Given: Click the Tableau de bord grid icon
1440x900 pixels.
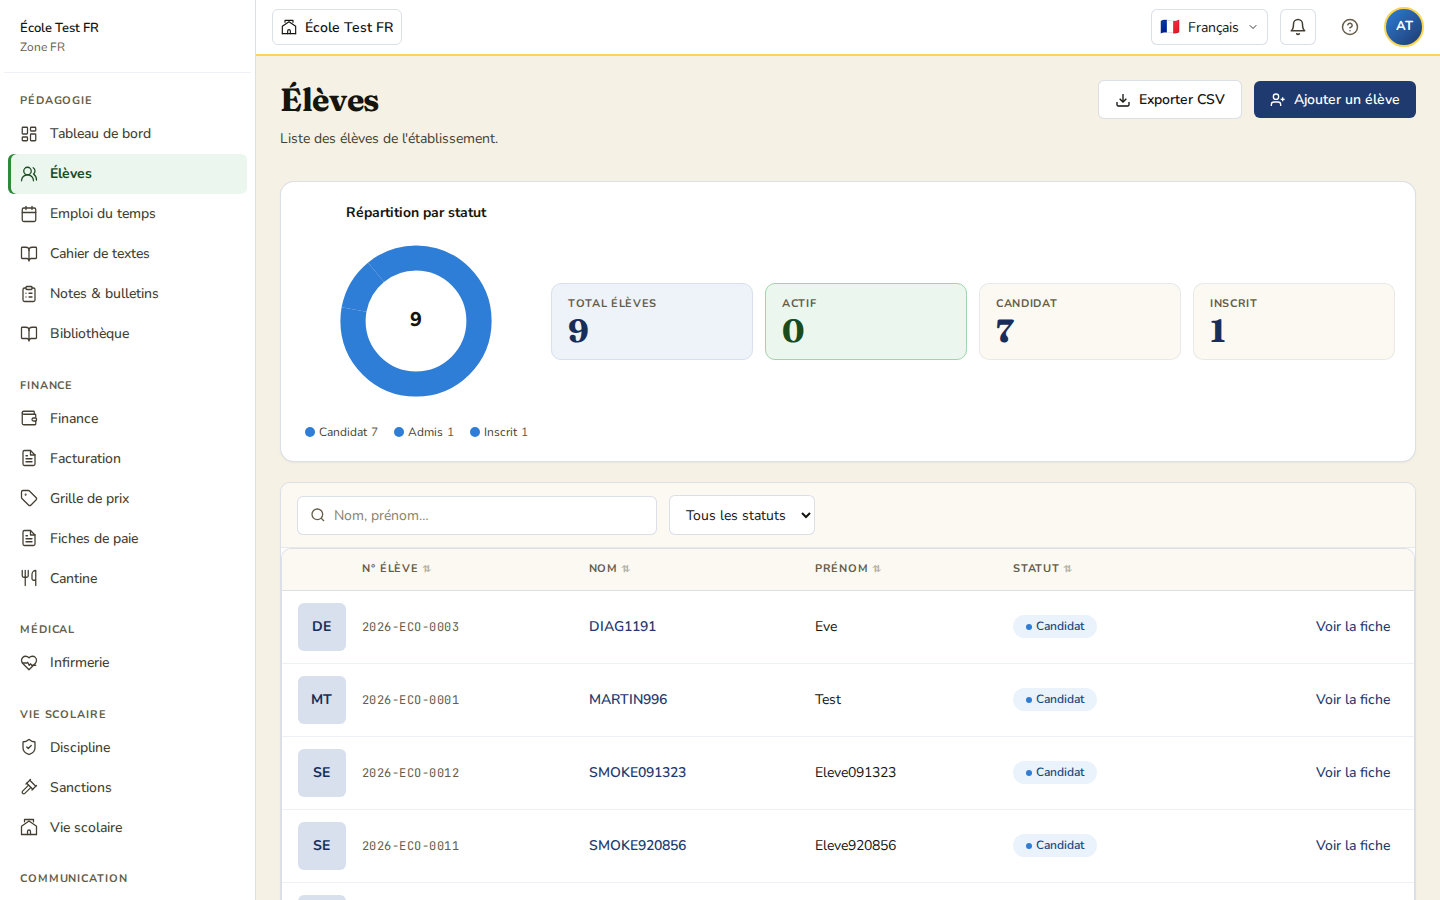Looking at the screenshot, I should click(x=29, y=134).
